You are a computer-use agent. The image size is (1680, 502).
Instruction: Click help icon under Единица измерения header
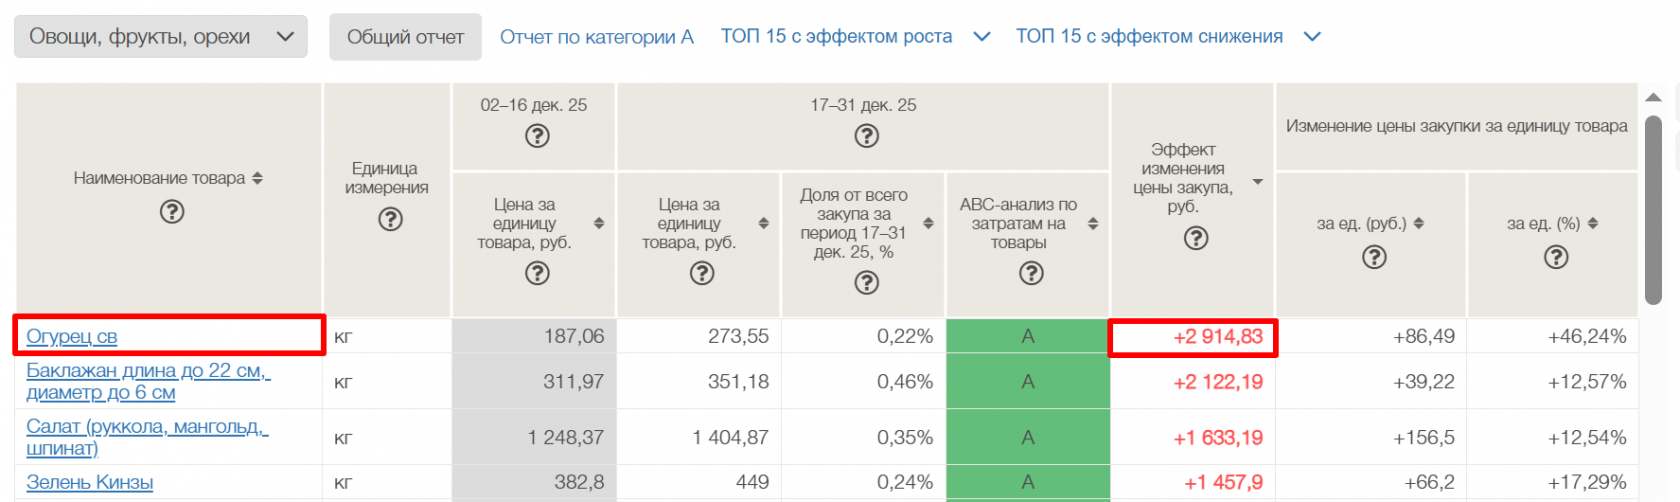pos(390,219)
